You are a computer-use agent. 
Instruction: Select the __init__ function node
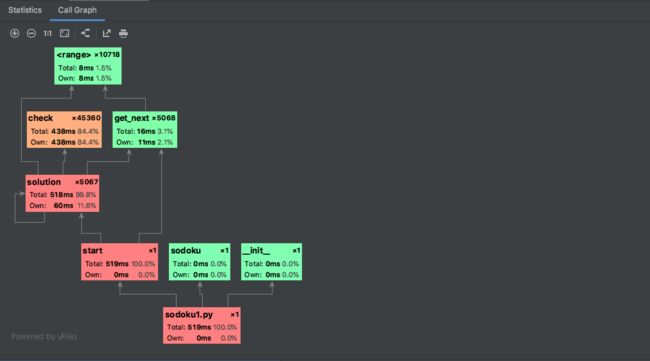pos(272,262)
